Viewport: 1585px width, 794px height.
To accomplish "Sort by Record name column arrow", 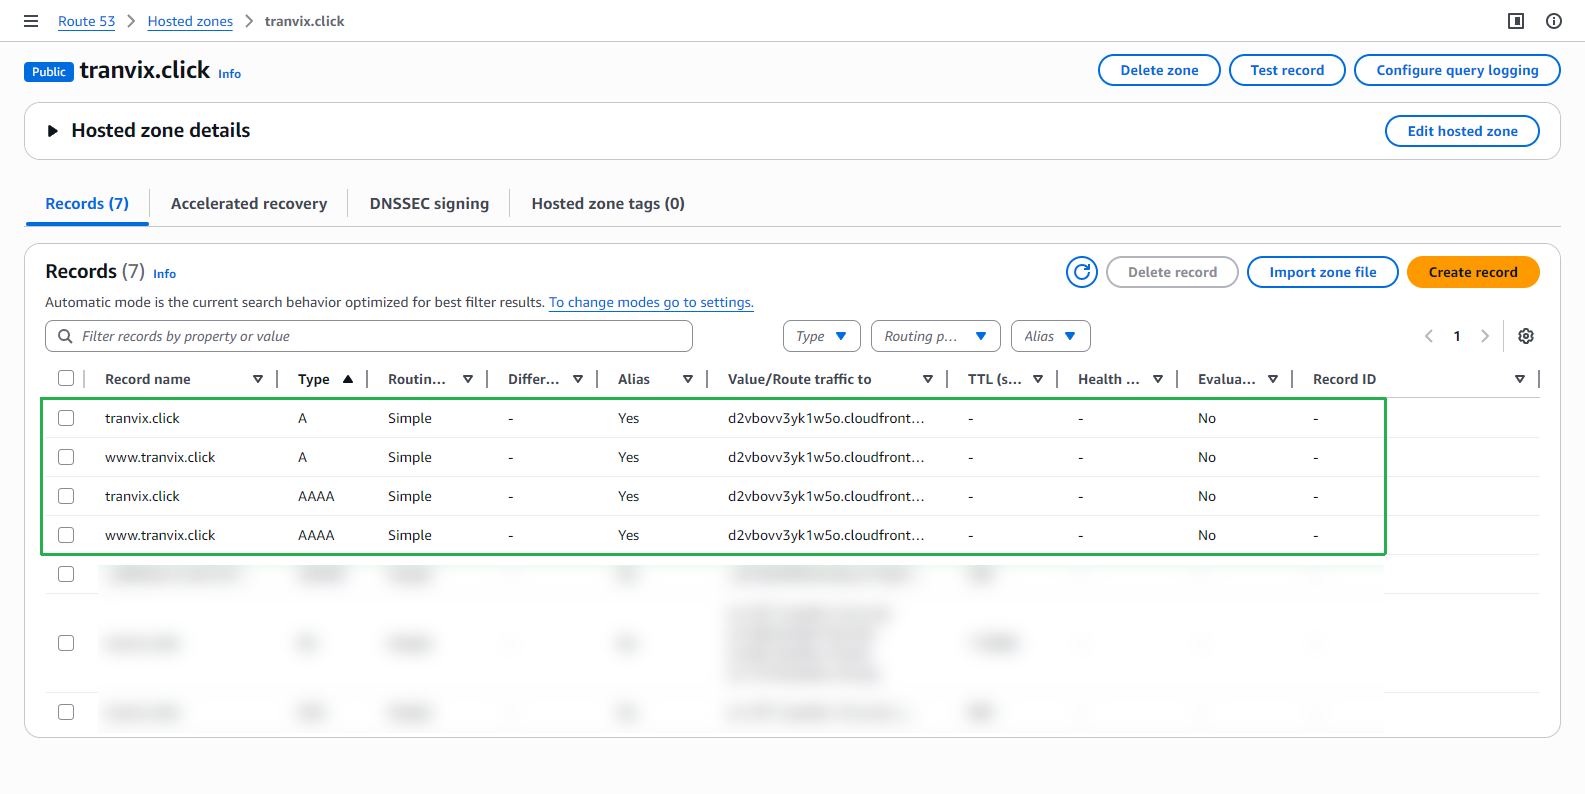I will 258,379.
